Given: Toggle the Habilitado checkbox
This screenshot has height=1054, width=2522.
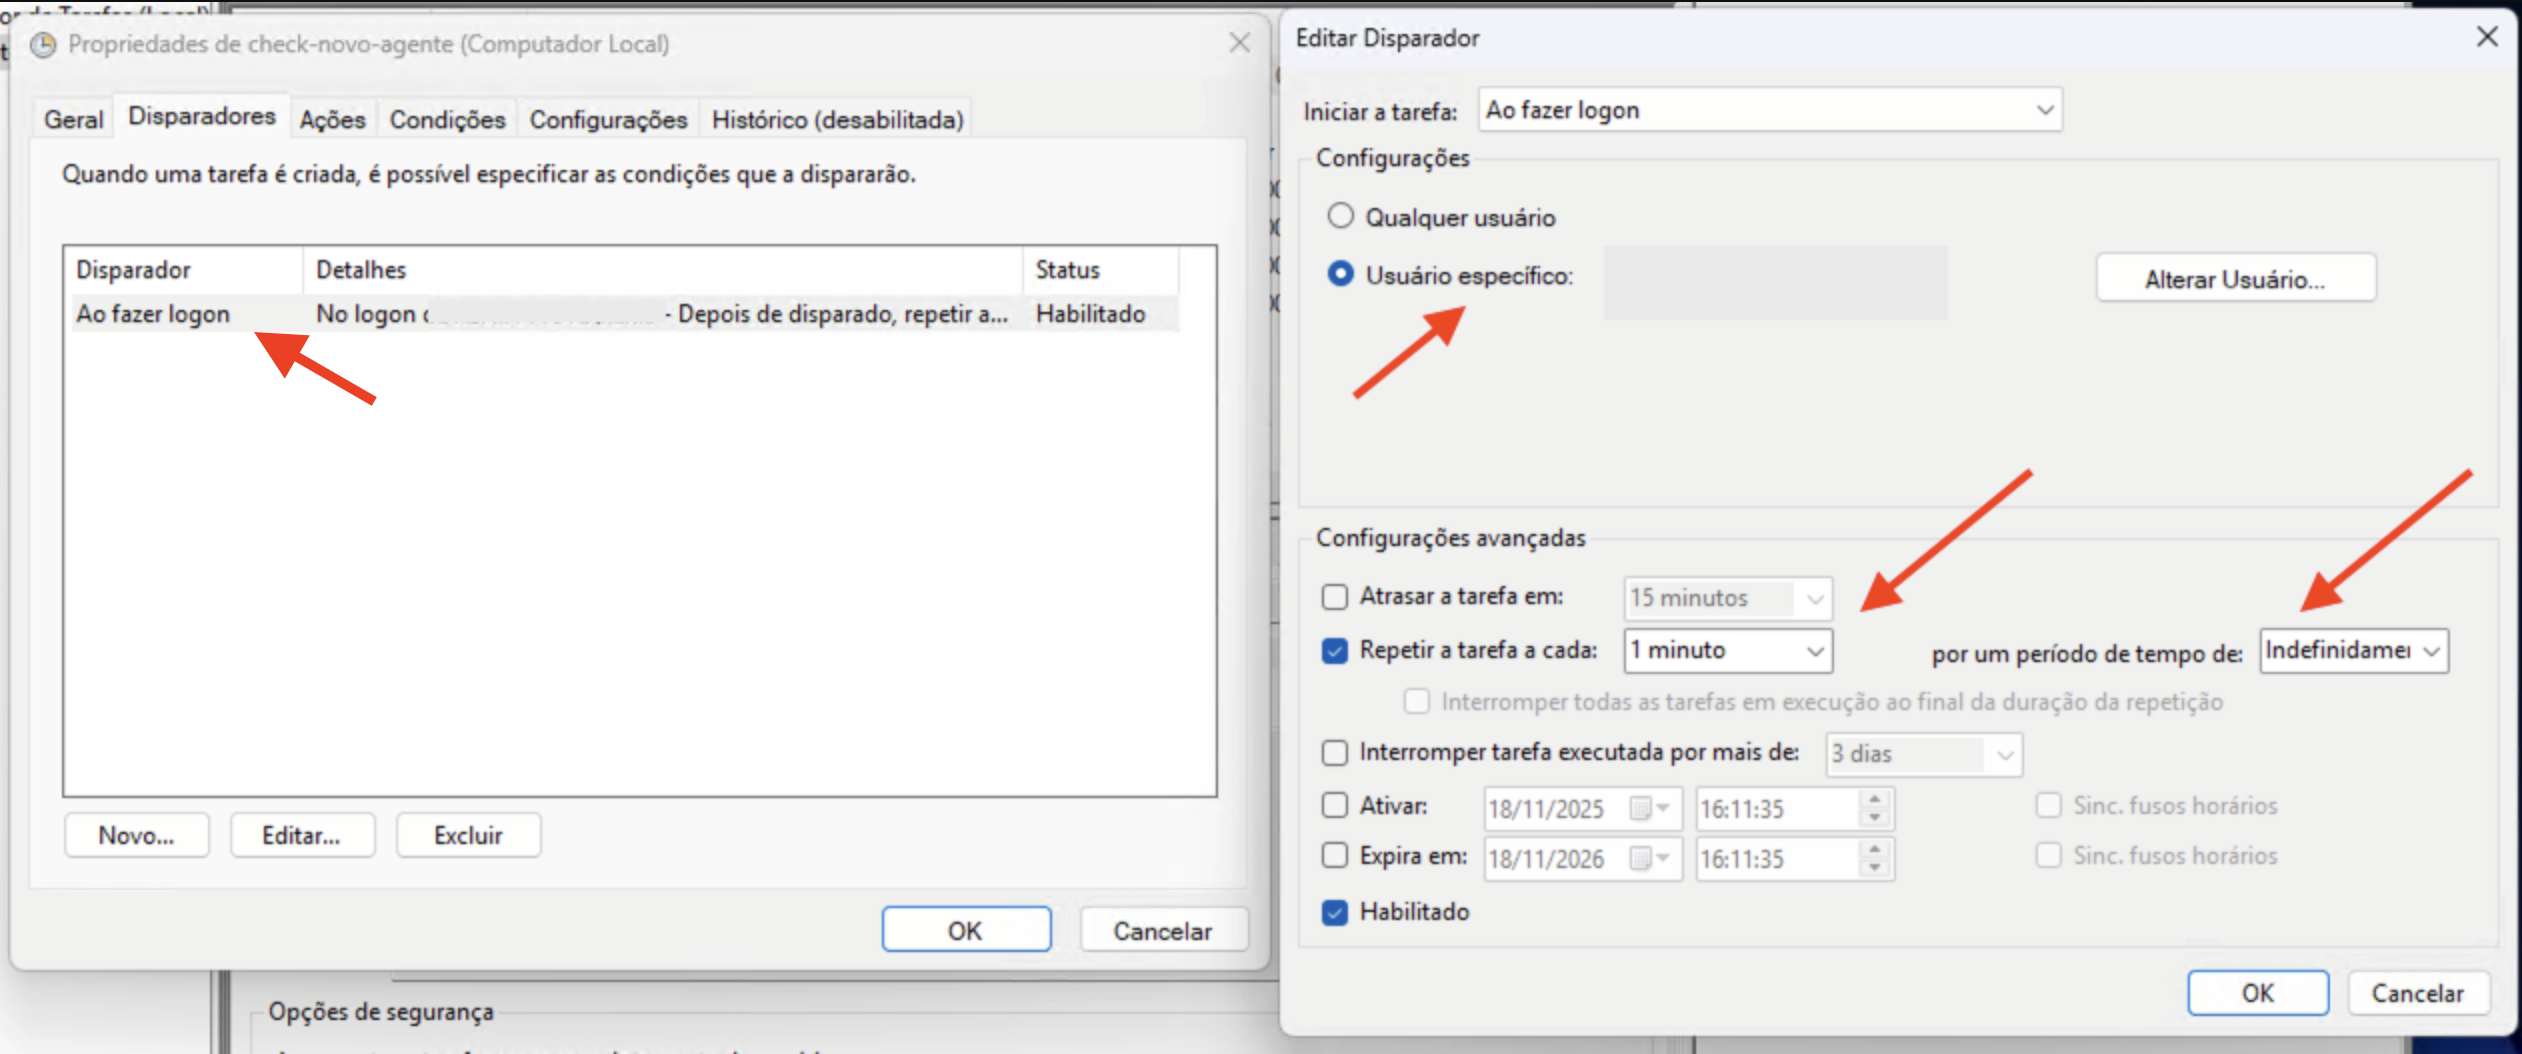Looking at the screenshot, I should (x=1335, y=912).
